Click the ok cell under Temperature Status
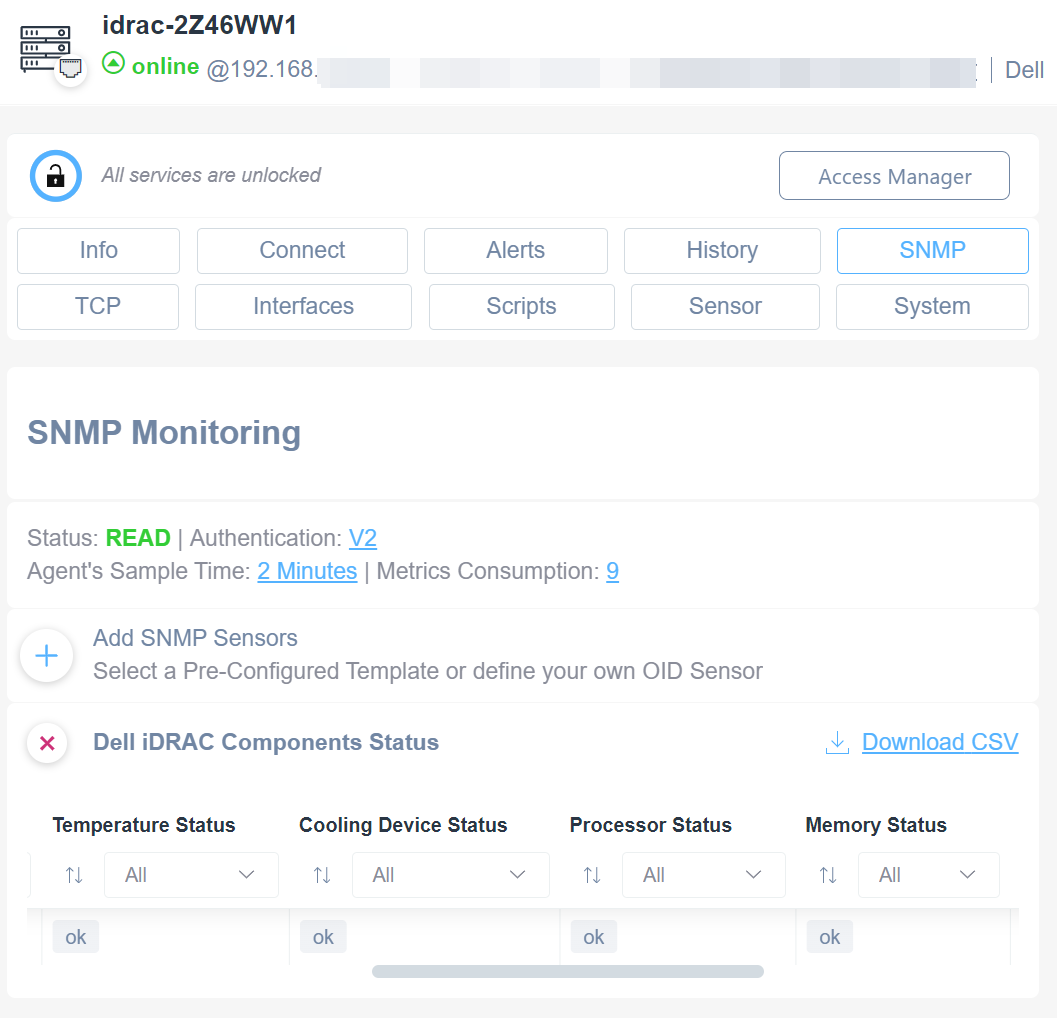This screenshot has height=1018, width=1057. pyautogui.click(x=76, y=937)
